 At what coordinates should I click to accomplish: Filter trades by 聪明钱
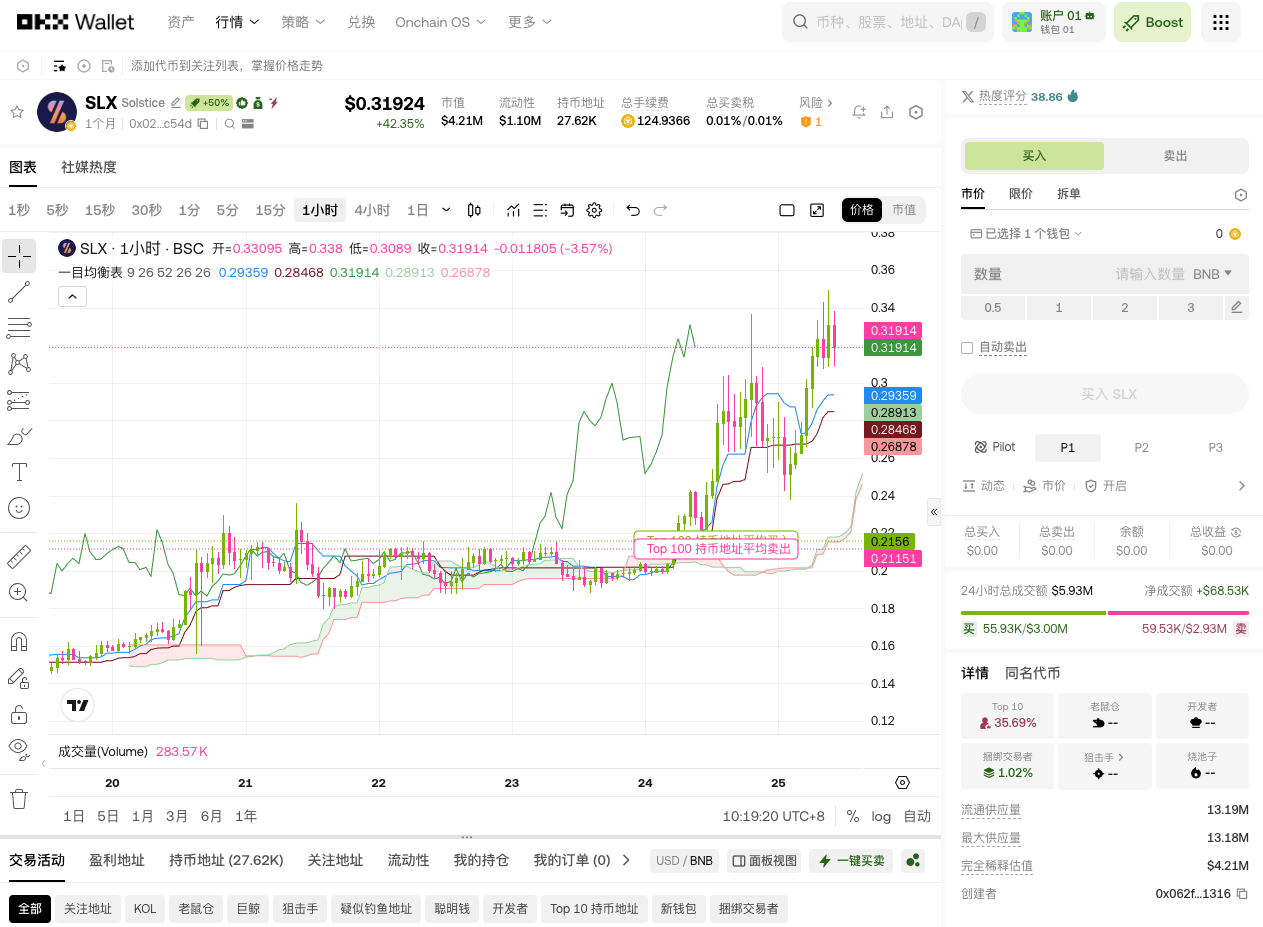coord(451,909)
